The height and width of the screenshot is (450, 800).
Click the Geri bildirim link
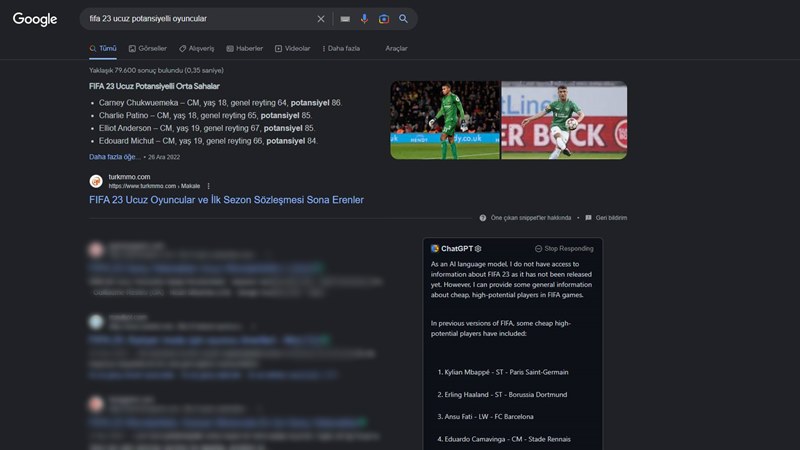click(611, 218)
